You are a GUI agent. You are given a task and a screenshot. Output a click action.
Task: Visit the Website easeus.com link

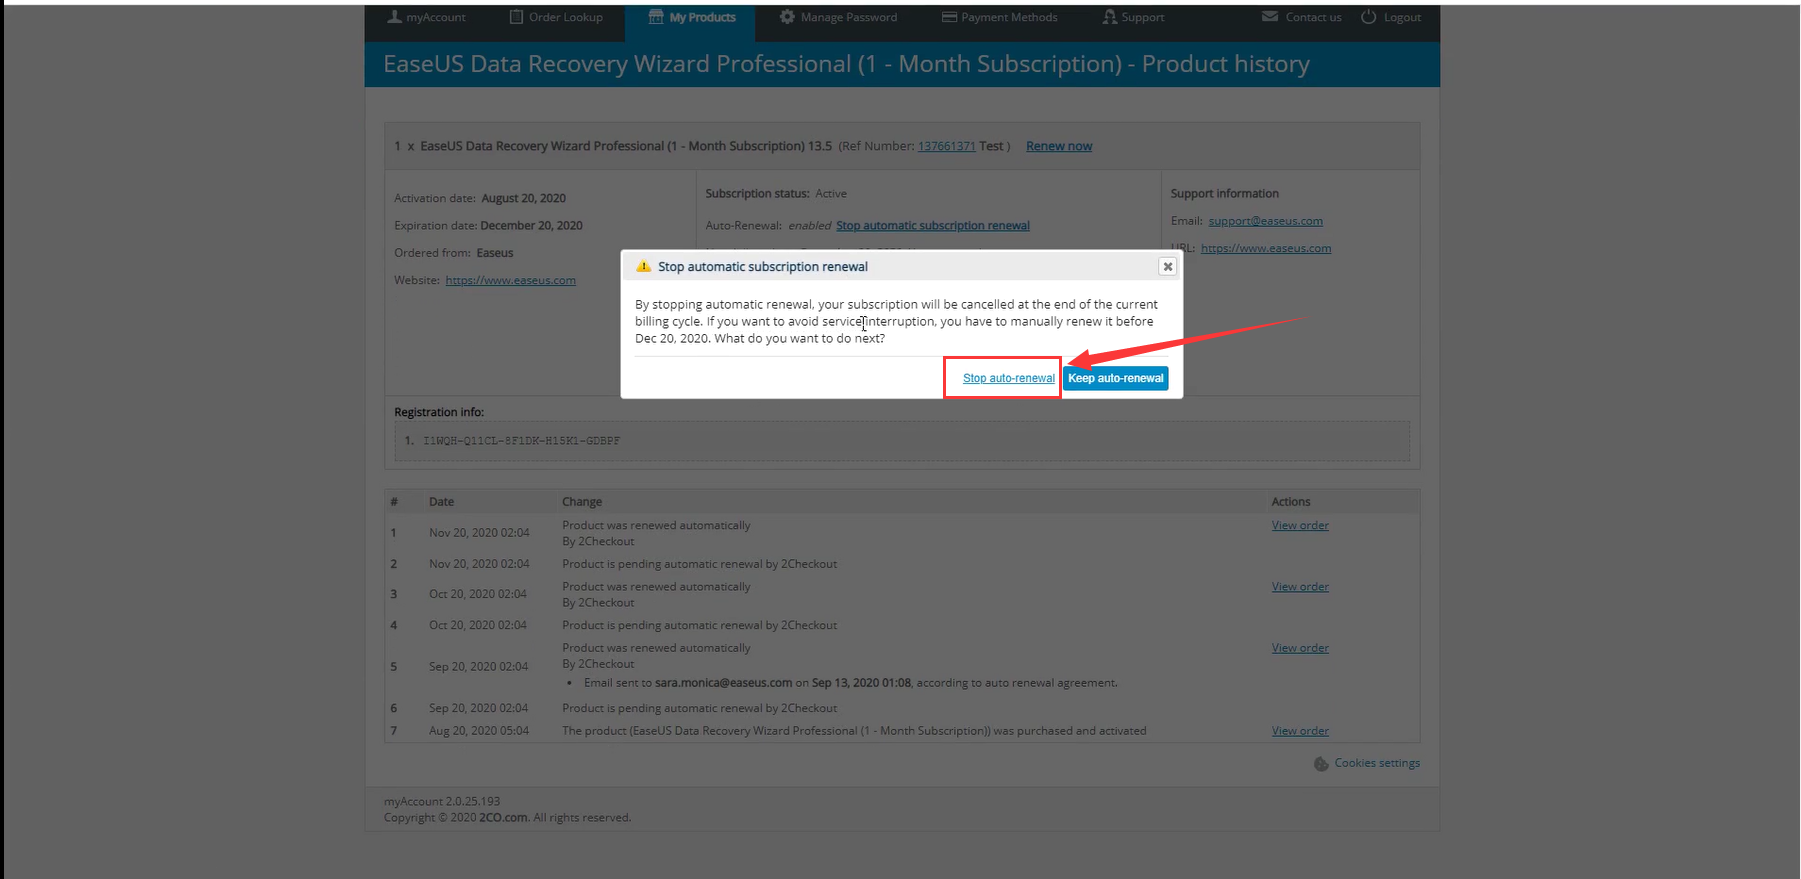click(510, 280)
